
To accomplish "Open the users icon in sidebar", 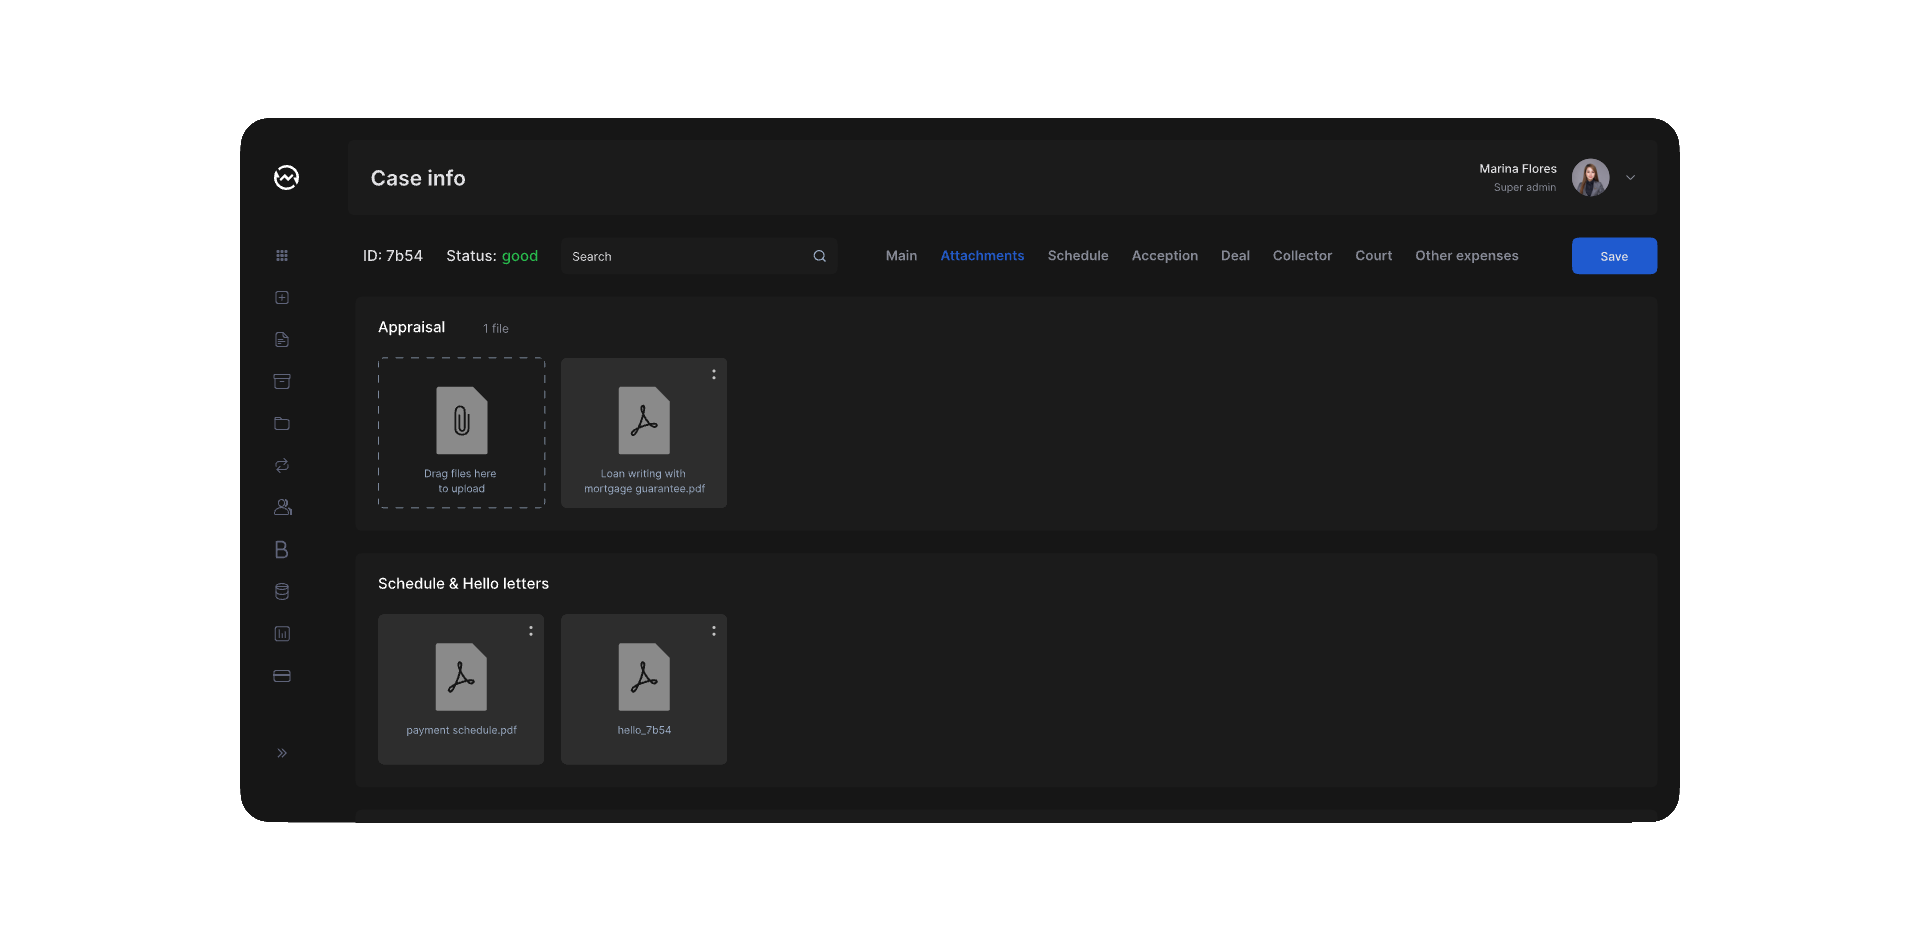I will click(x=283, y=508).
